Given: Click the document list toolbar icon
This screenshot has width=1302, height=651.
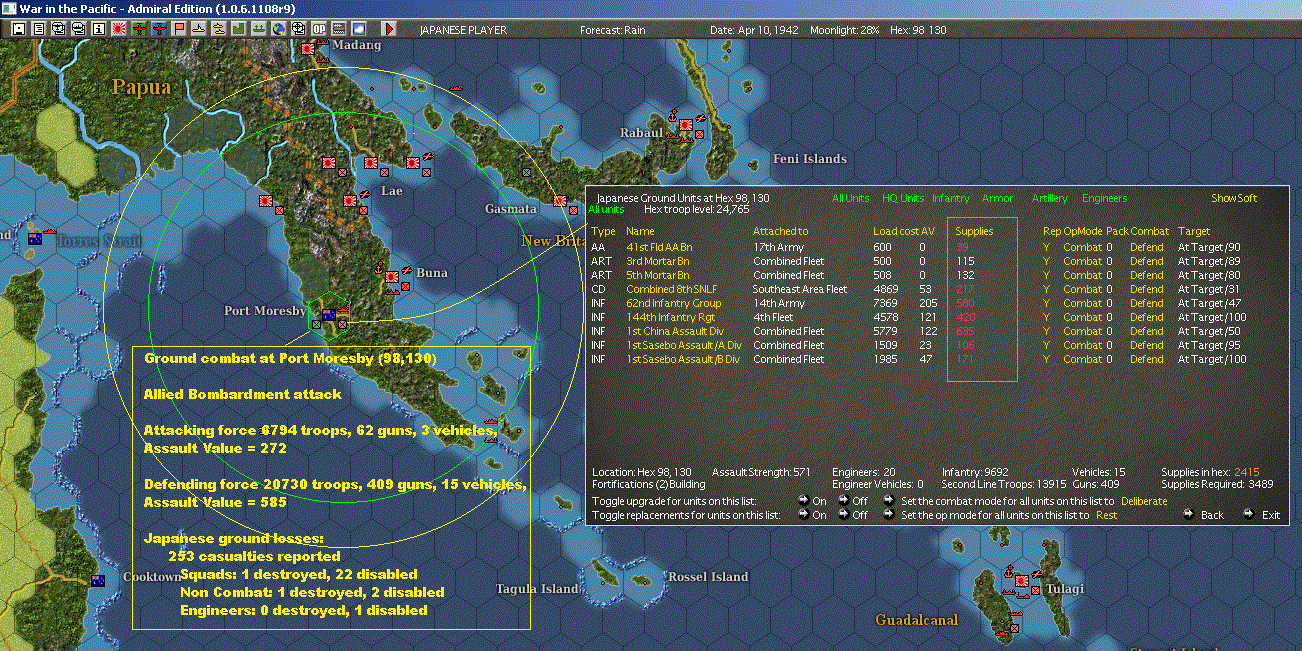Looking at the screenshot, I should point(39,29).
